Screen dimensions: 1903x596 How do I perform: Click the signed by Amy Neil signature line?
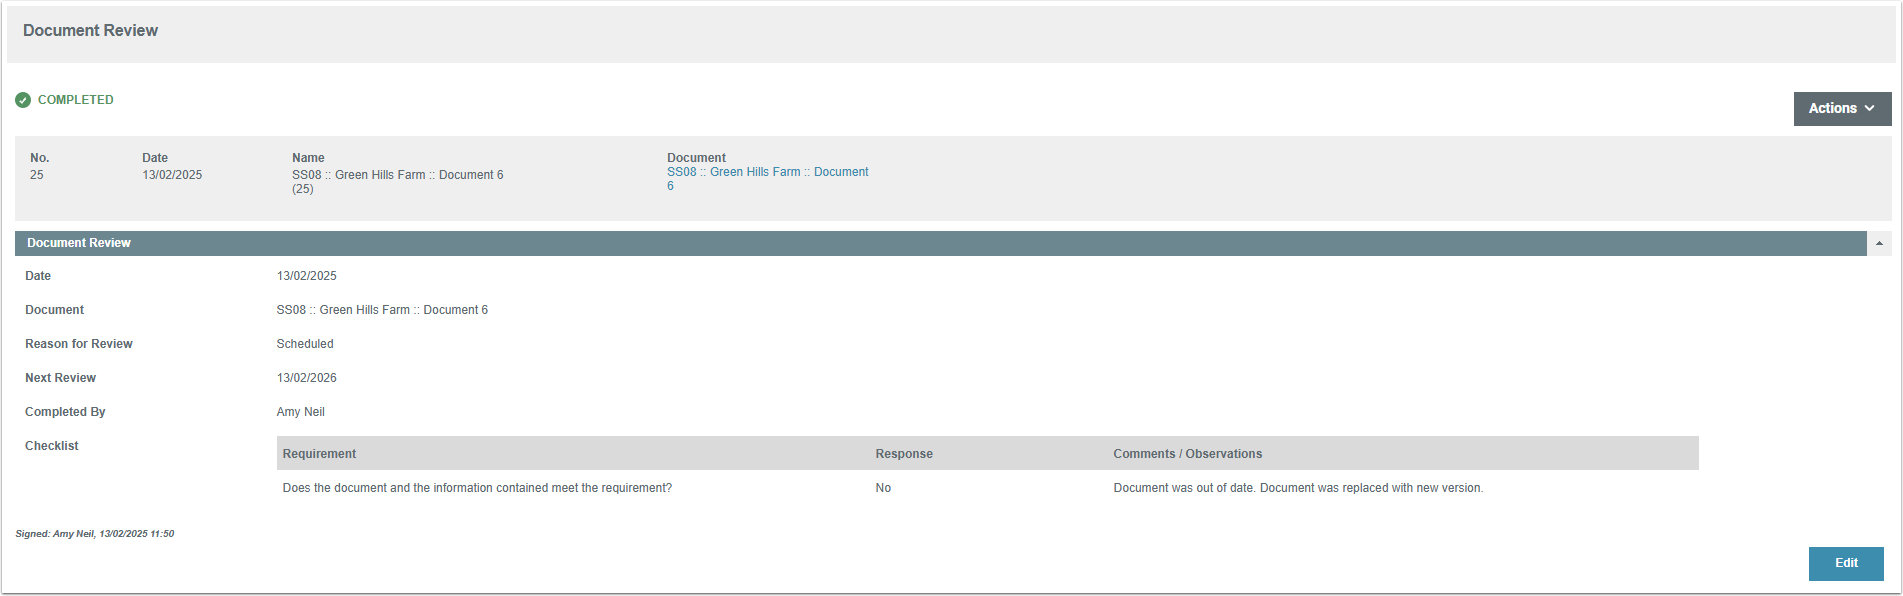[x=95, y=534]
